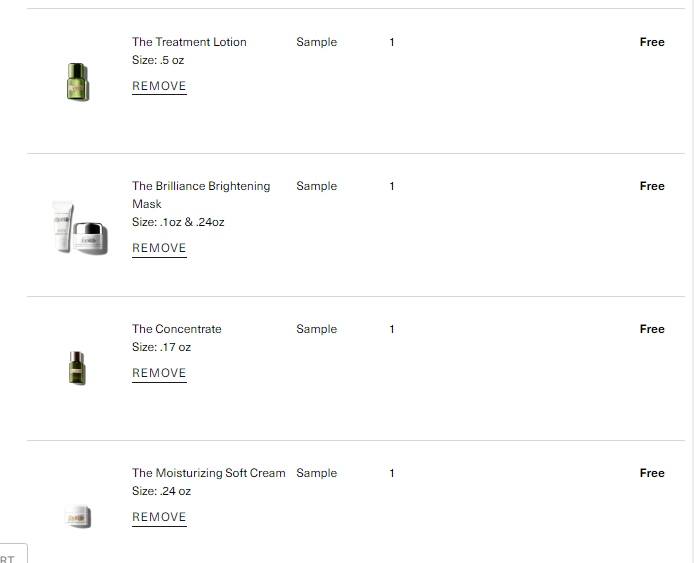
Task: Open The Concentrate bottle thumbnail
Action: 77,368
